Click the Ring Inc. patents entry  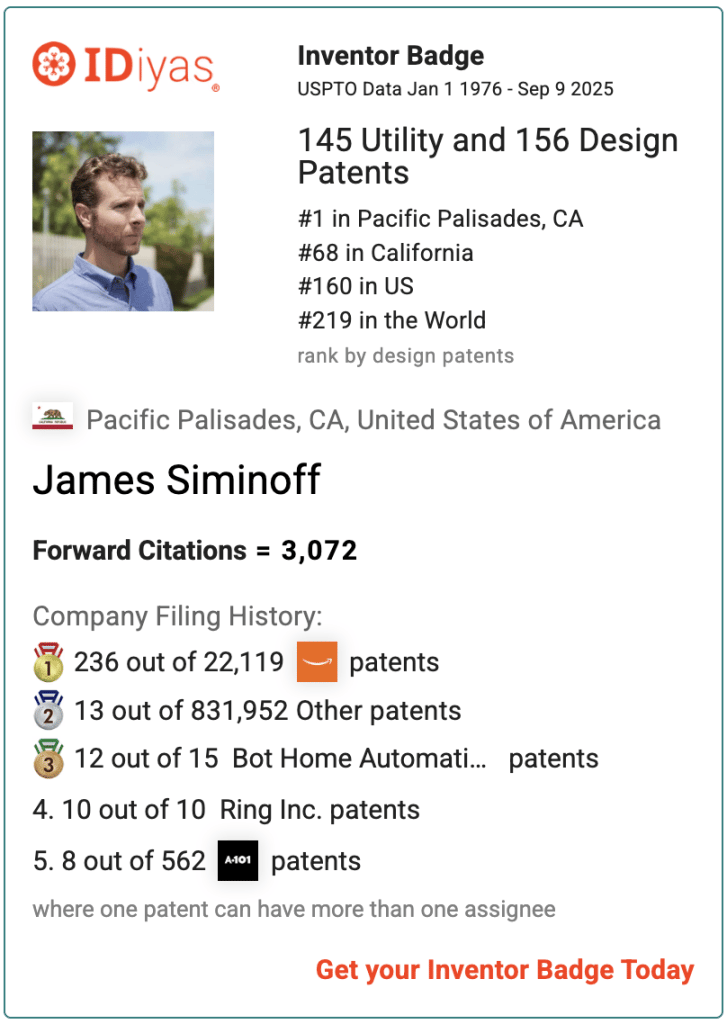(x=319, y=810)
